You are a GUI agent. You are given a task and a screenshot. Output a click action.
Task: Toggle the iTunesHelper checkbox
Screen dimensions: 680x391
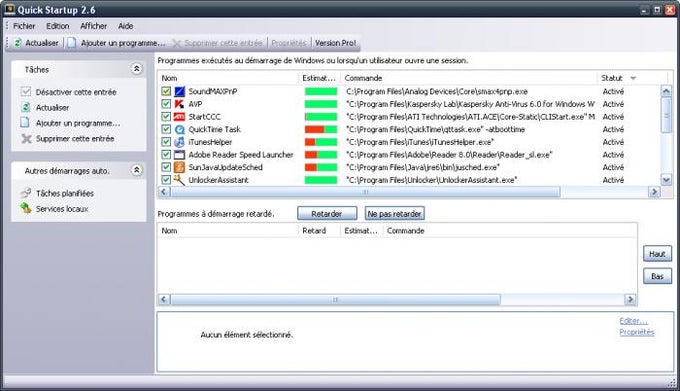pyautogui.click(x=166, y=142)
